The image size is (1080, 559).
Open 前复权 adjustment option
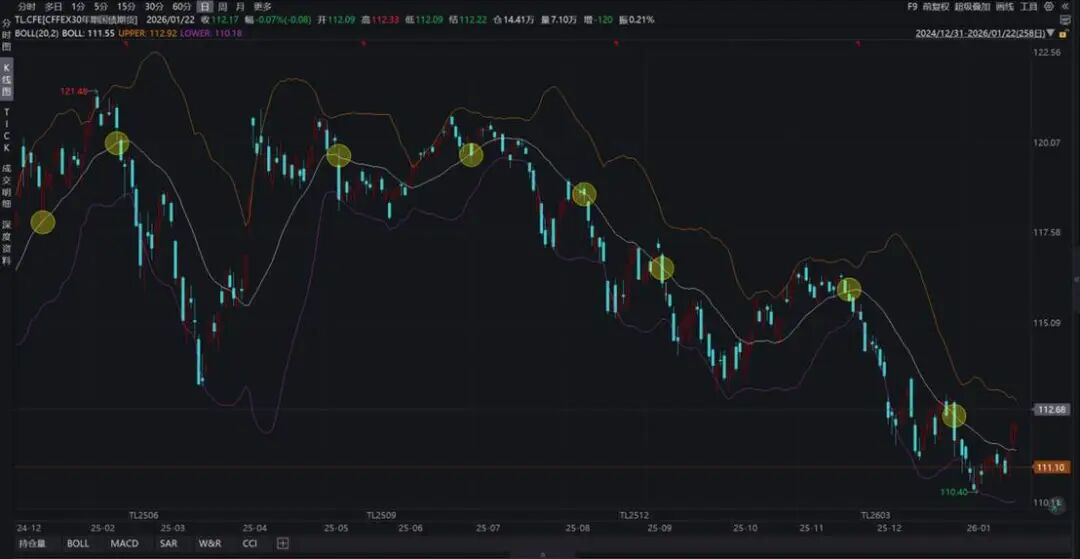[936, 6]
